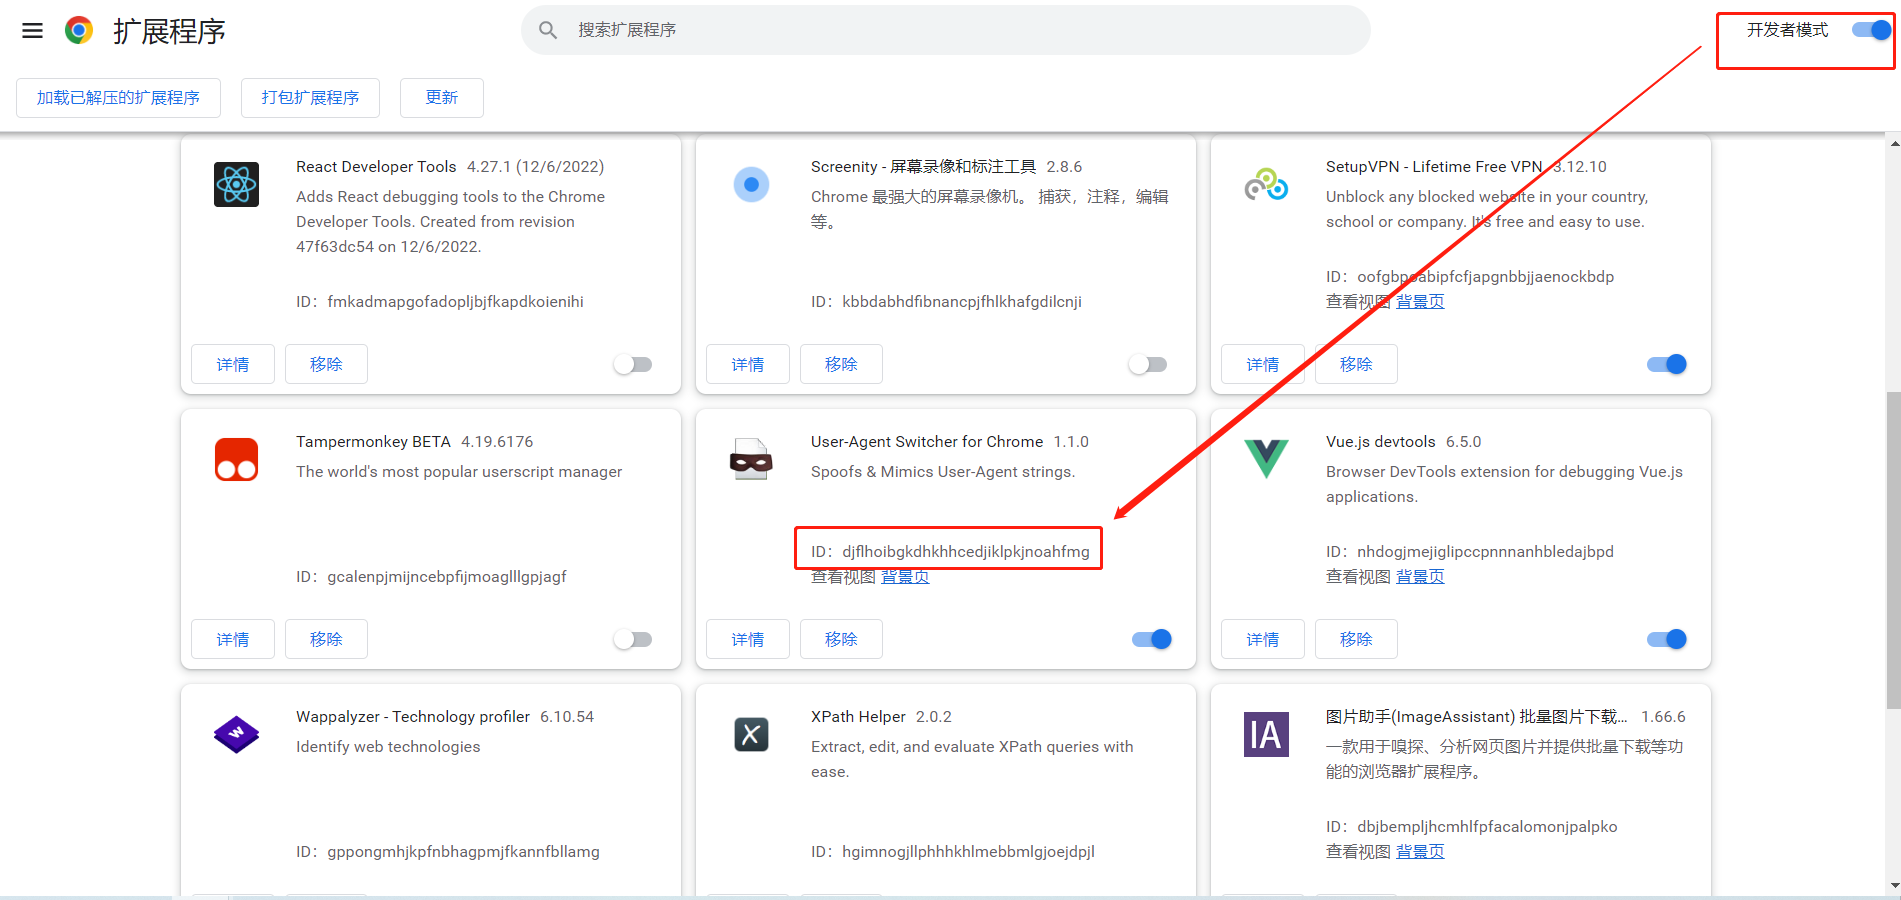
Task: Remove the SetupVPN extension
Action: coord(1356,364)
